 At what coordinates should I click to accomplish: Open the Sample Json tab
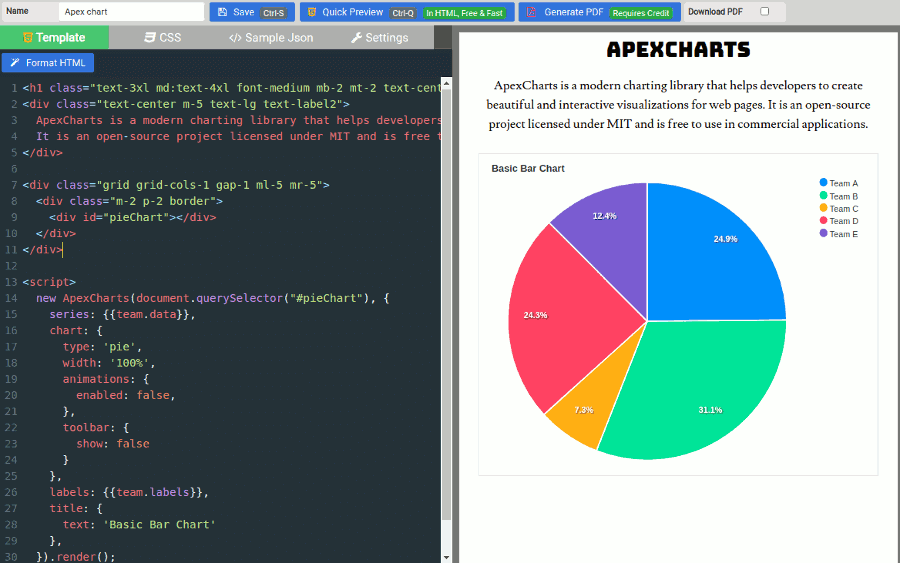271,38
